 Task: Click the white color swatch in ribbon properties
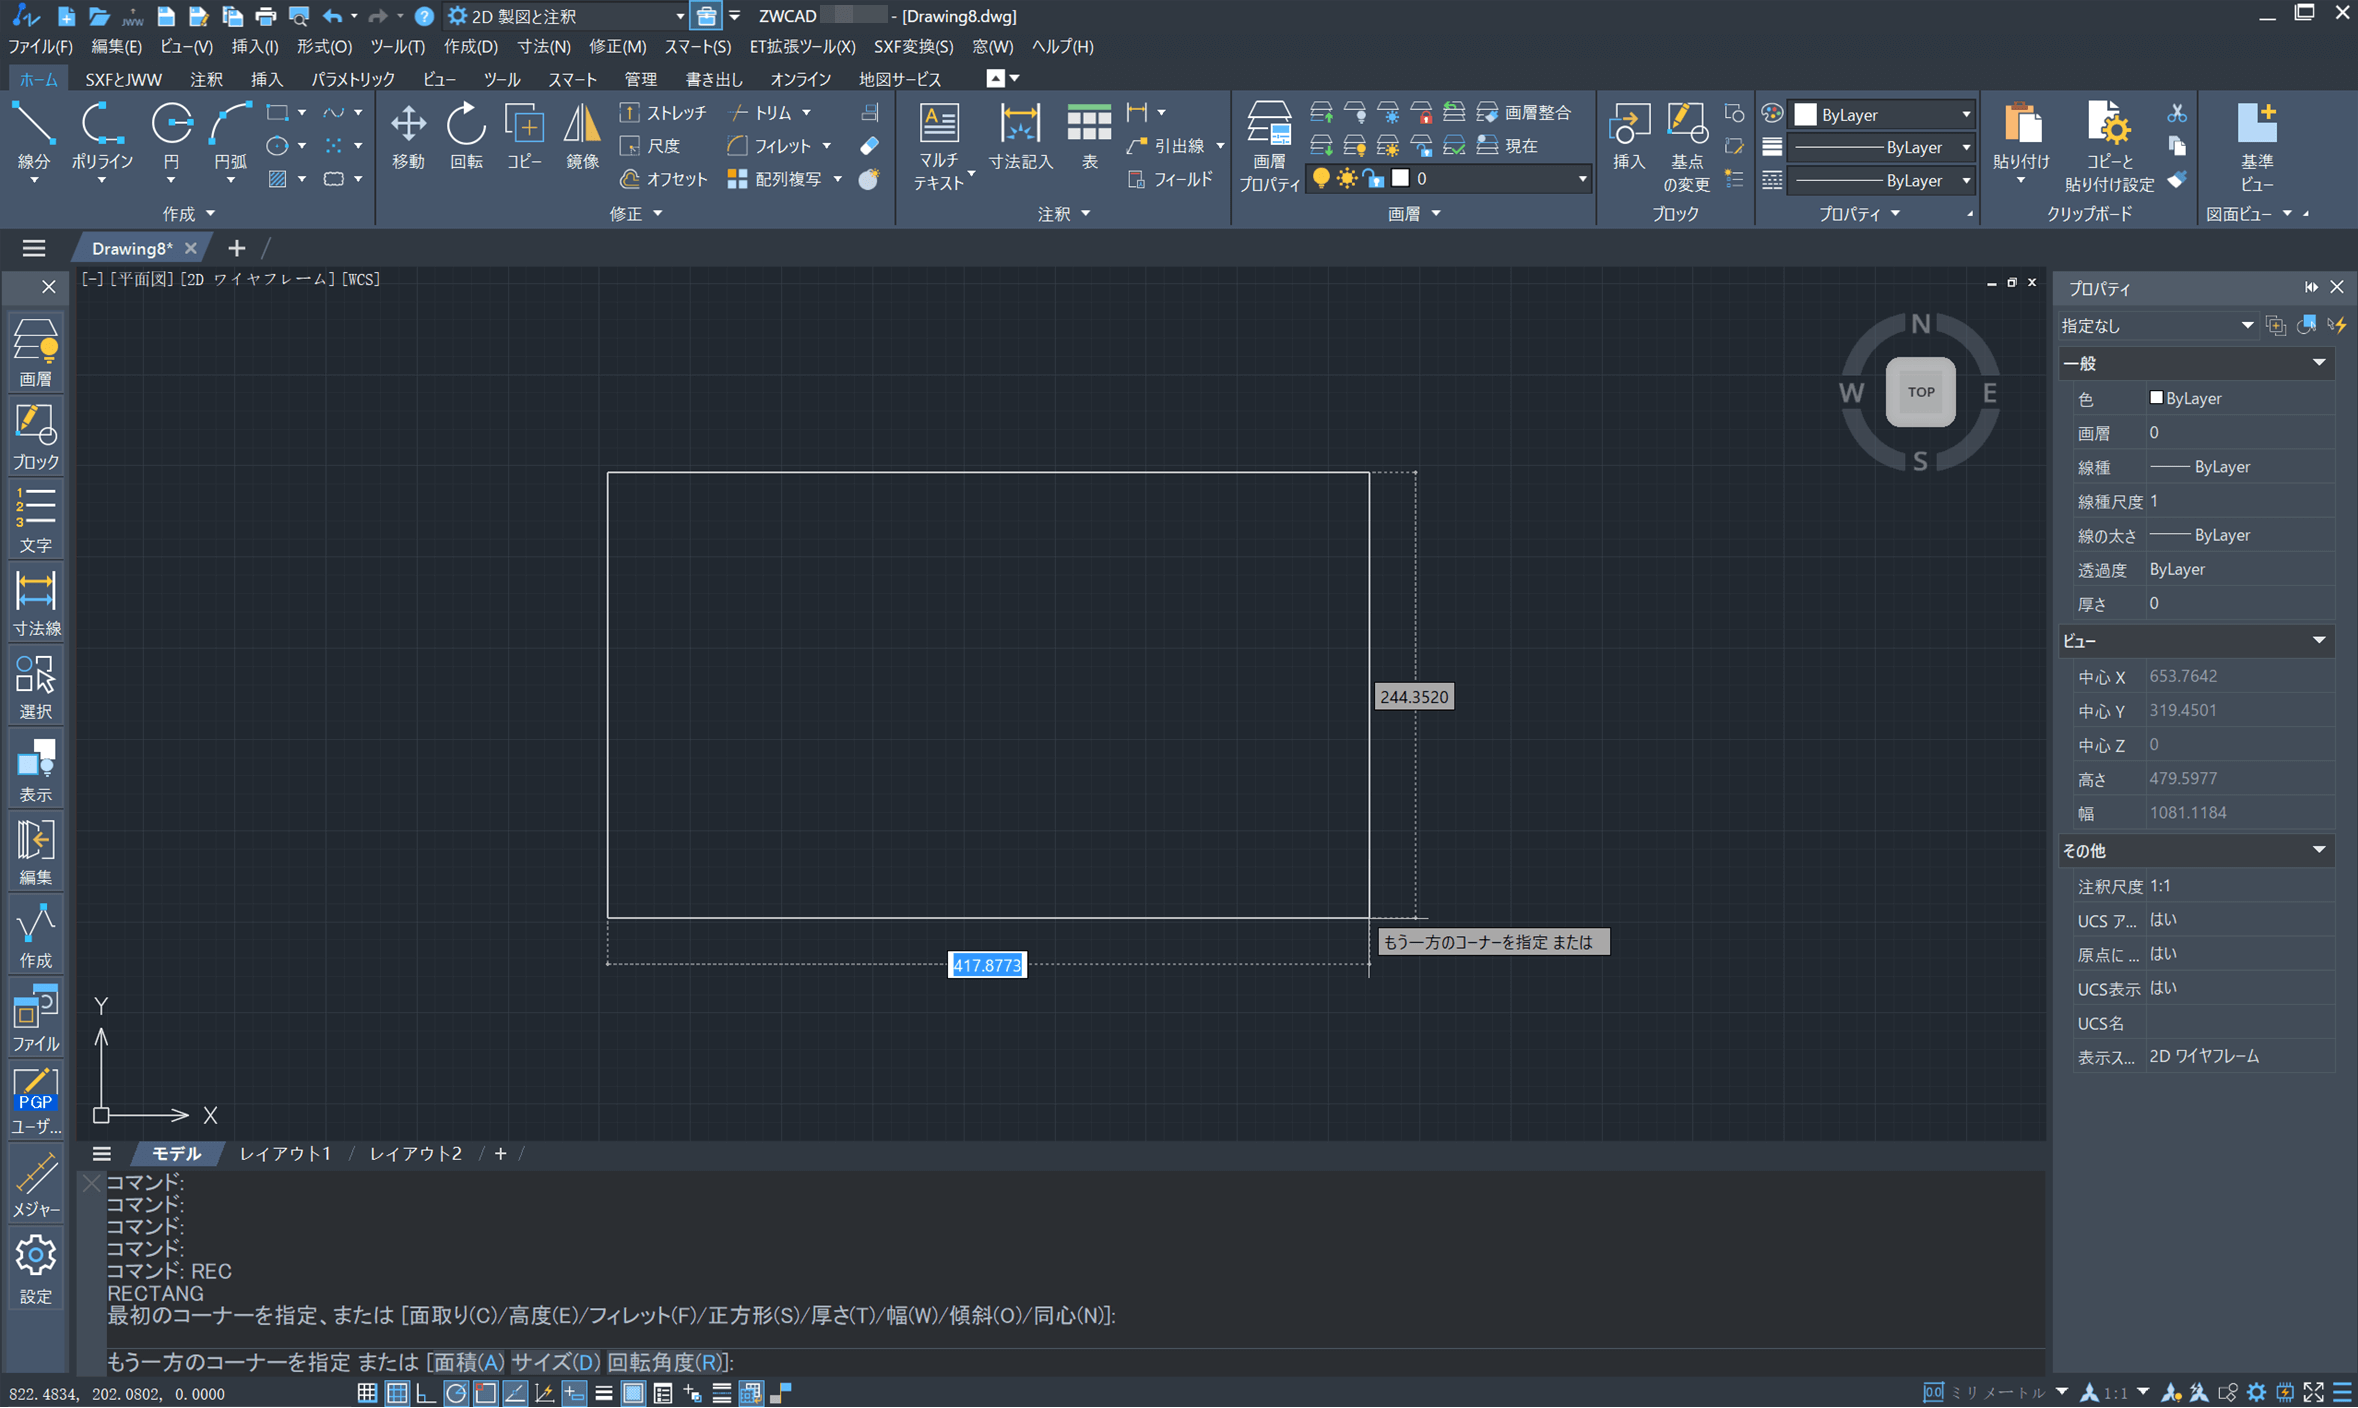[1805, 115]
